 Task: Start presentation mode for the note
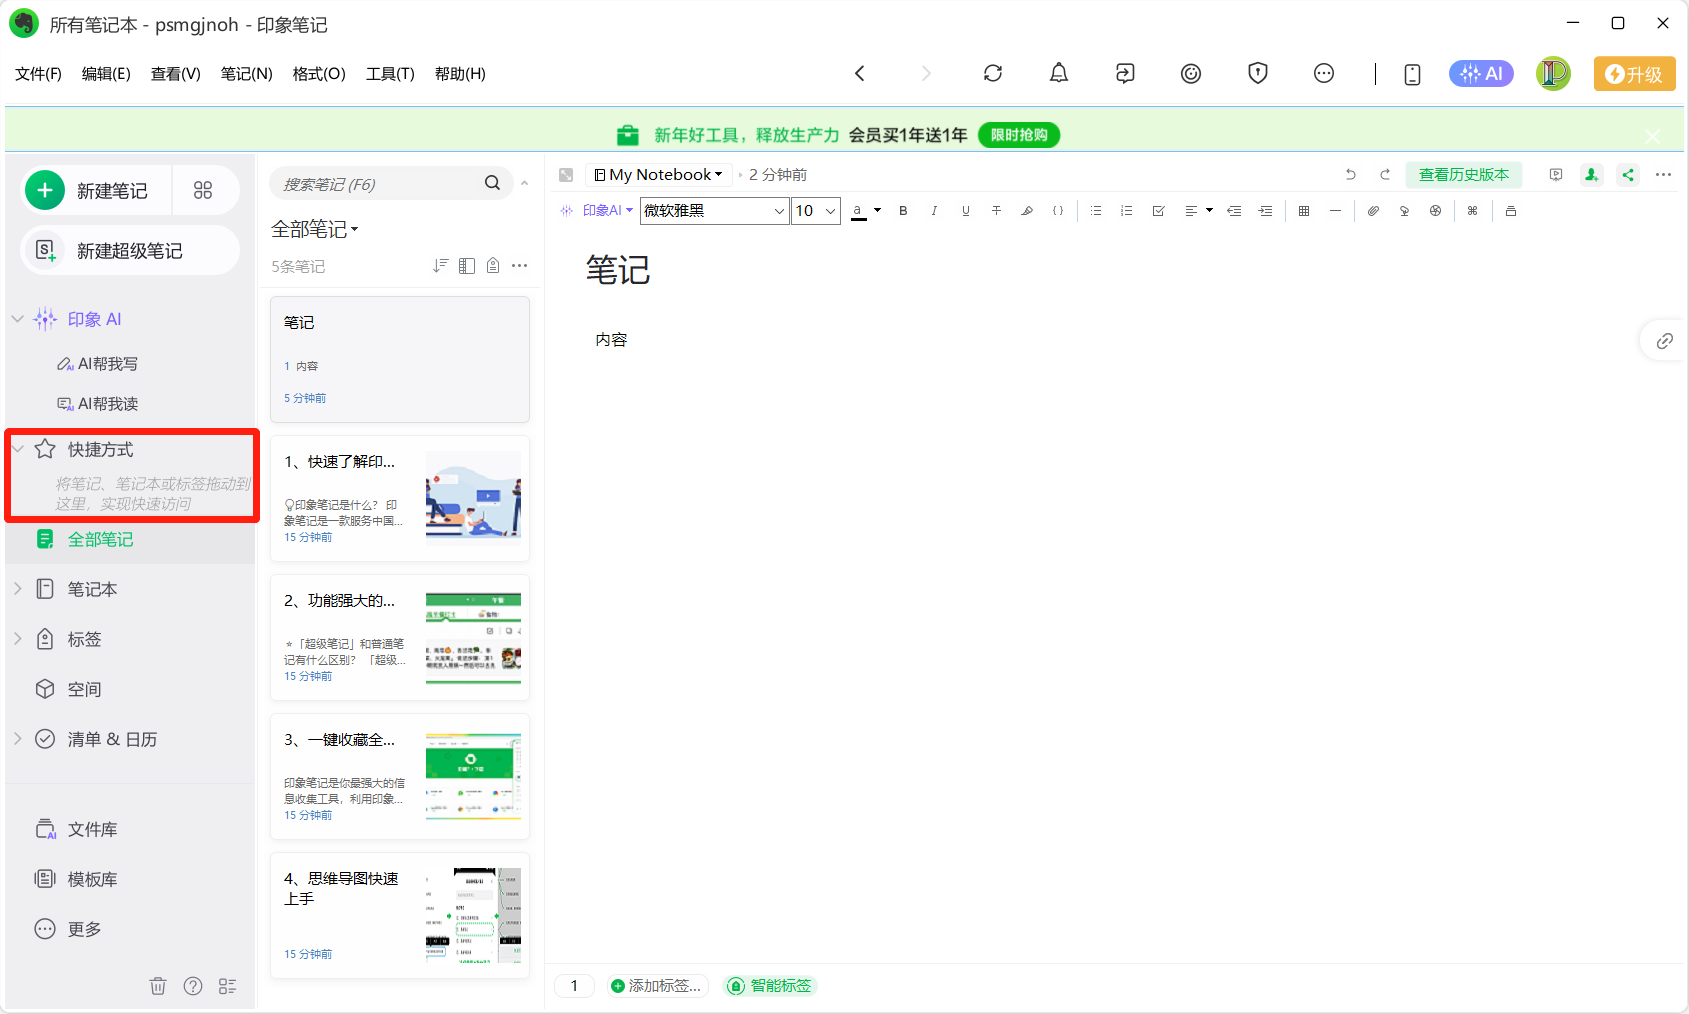(x=1556, y=174)
